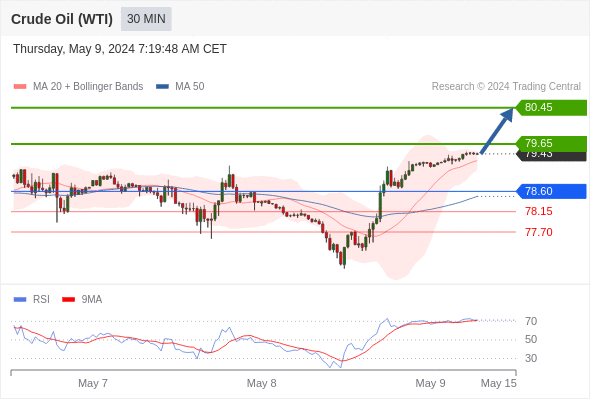Click the May 15 date axis label
The height and width of the screenshot is (400, 590).
(x=499, y=383)
